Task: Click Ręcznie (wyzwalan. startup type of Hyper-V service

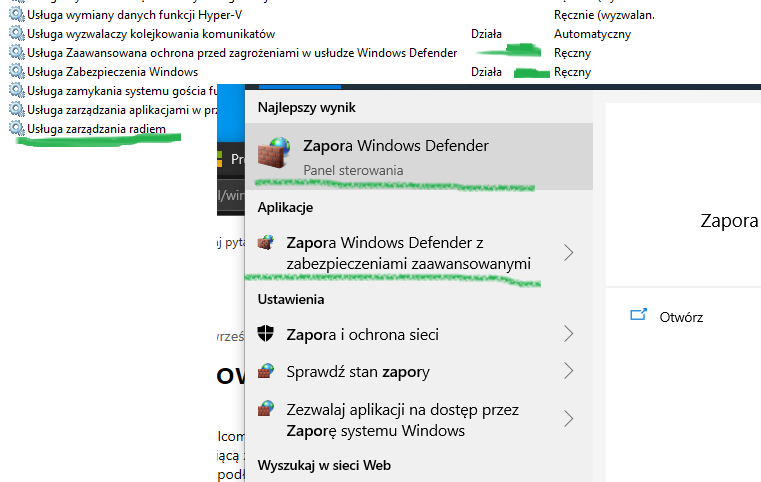Action: point(604,15)
